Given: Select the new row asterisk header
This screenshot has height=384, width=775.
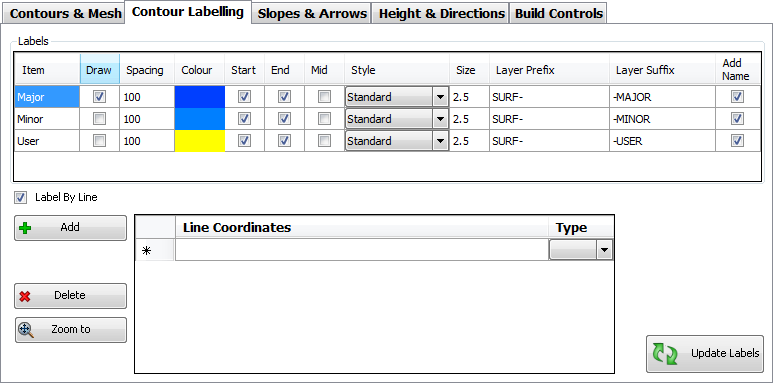Looking at the screenshot, I should (x=154, y=251).
